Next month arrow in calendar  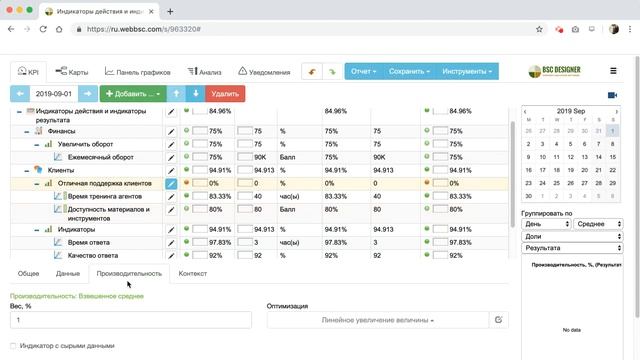click(617, 111)
